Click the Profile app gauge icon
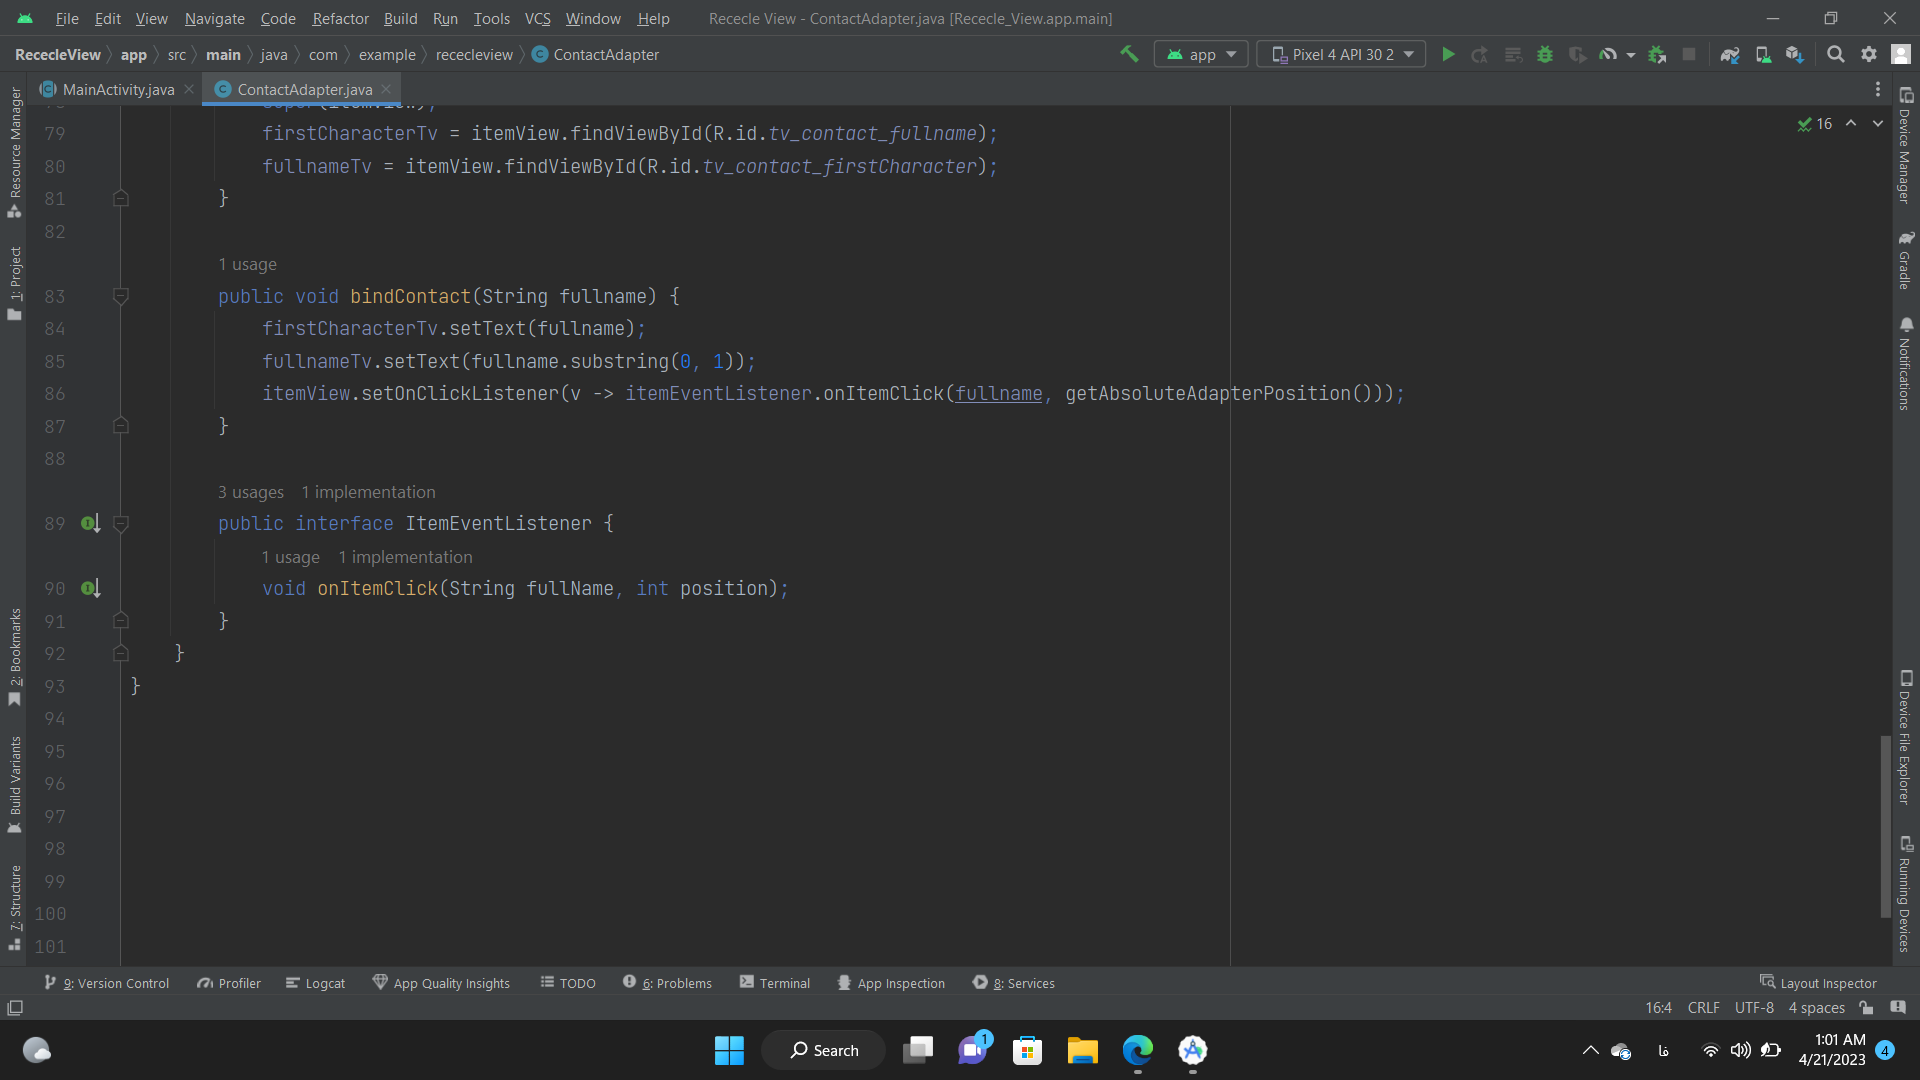This screenshot has width=1920, height=1080. pos(1608,54)
